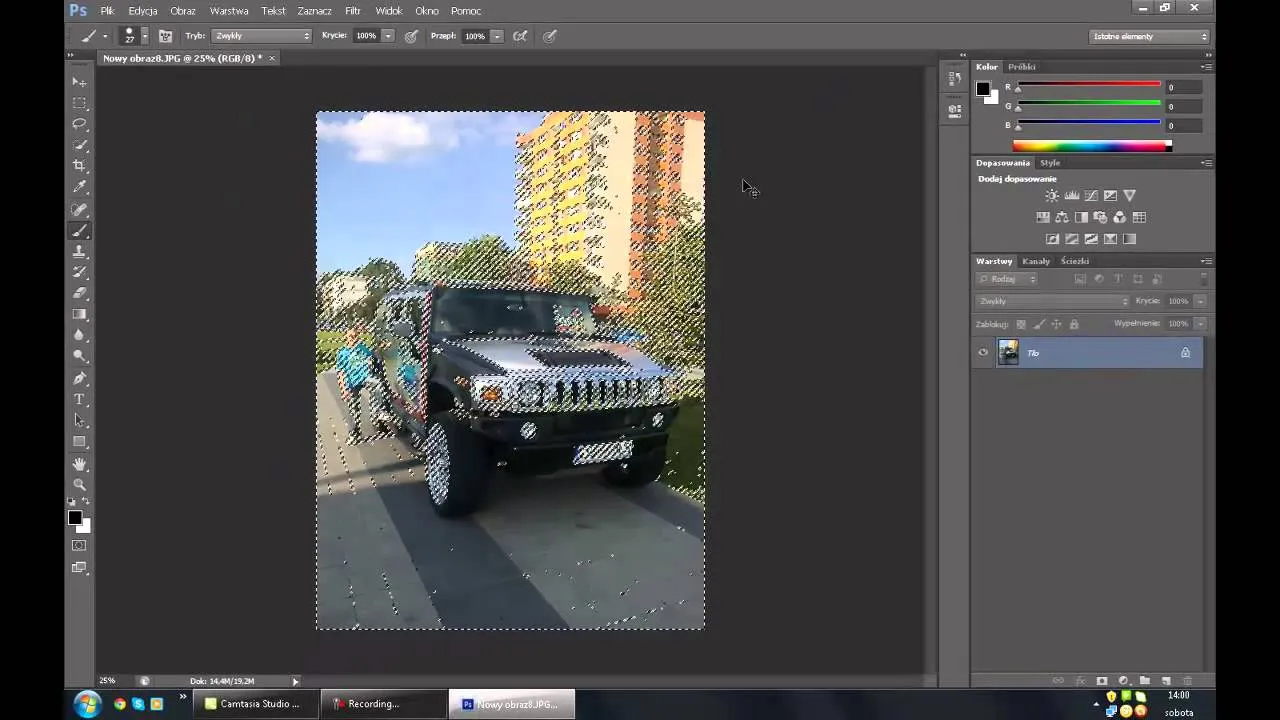
Task: Open the Filtr menu
Action: pos(352,11)
